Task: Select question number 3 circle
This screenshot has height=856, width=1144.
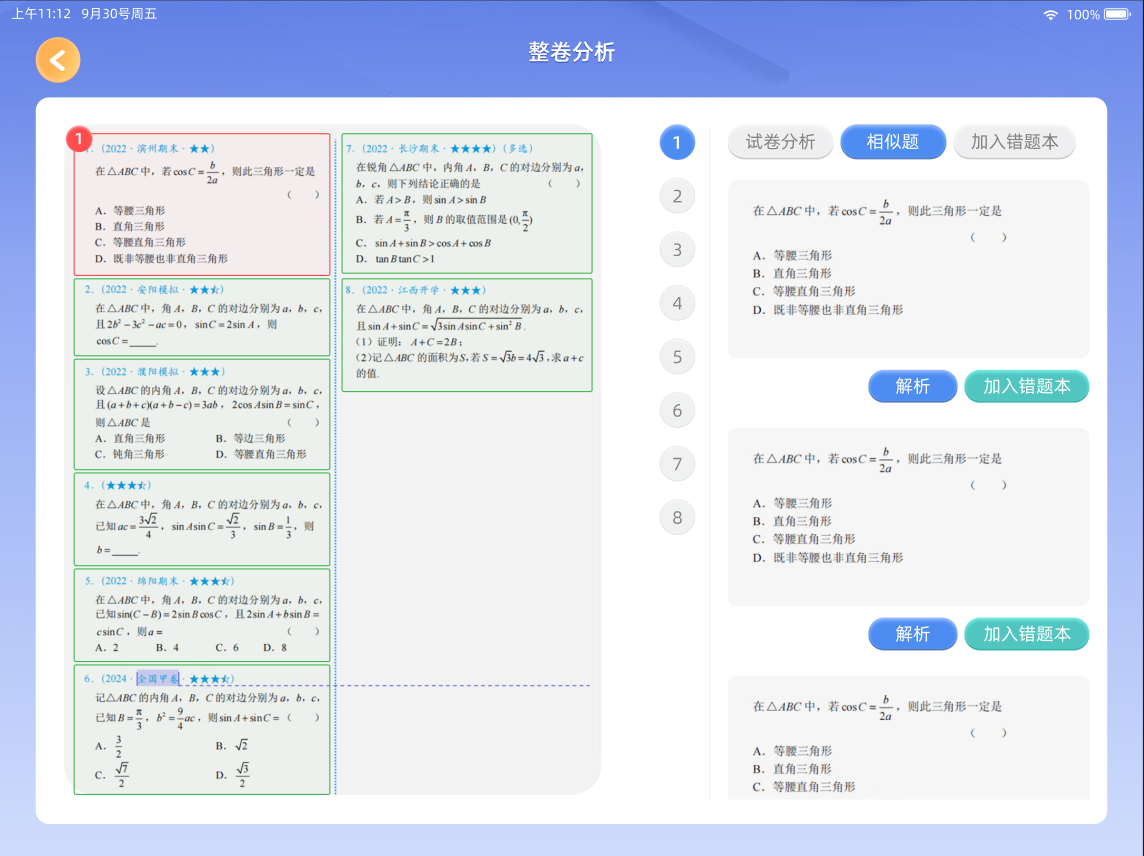Action: 677,250
